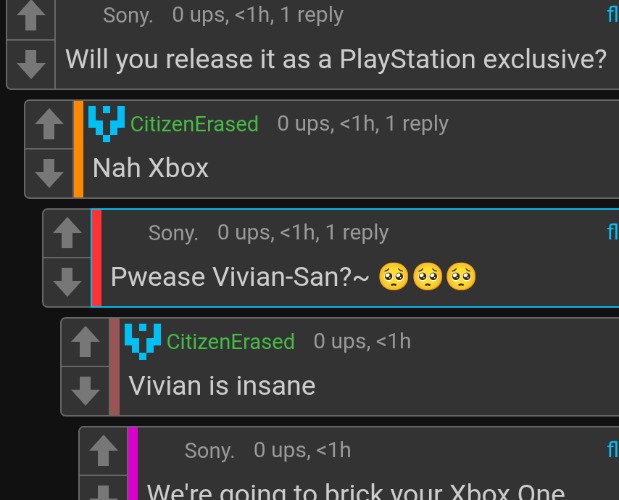This screenshot has height=500, width=619.
Task: Click CitizenErased's avatar icon on 'Nah Xbox'
Action: point(107,124)
